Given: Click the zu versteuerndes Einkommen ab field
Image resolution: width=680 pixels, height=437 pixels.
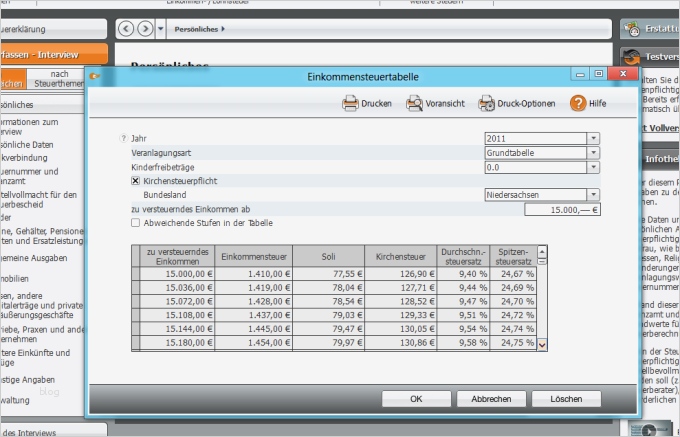Looking at the screenshot, I should pyautogui.click(x=562, y=209).
